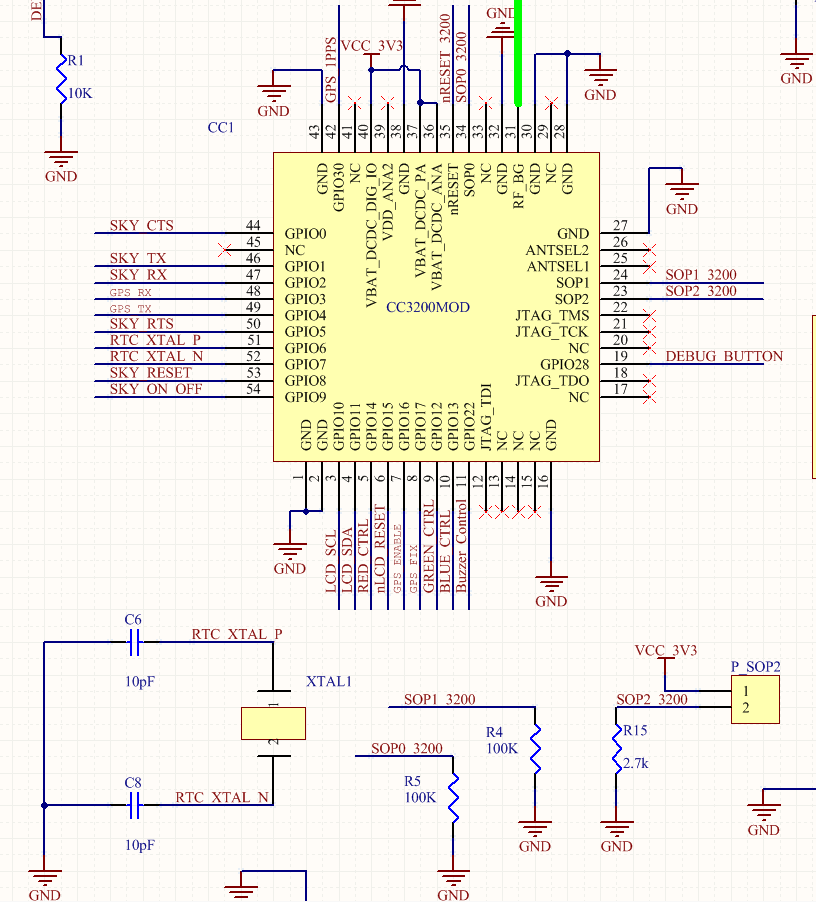Select SOP2_3200 net label beside pin 23

click(x=701, y=291)
